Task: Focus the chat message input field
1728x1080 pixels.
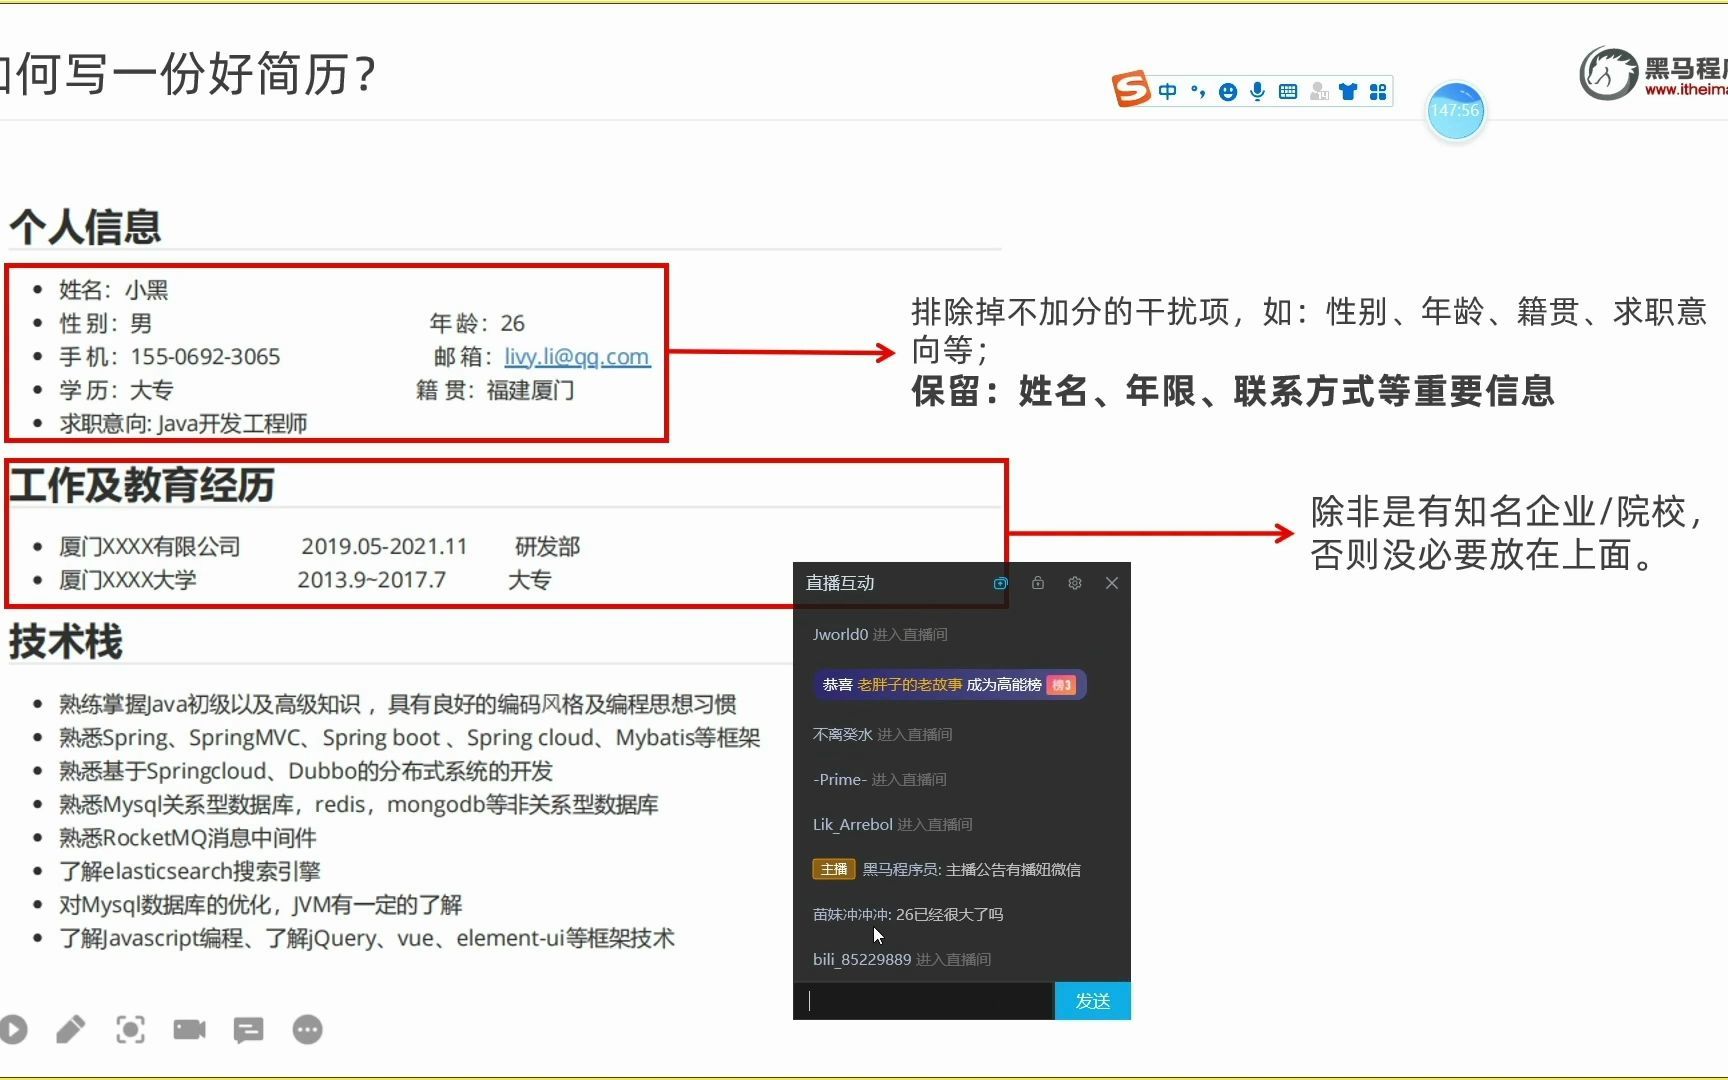Action: coord(924,1001)
